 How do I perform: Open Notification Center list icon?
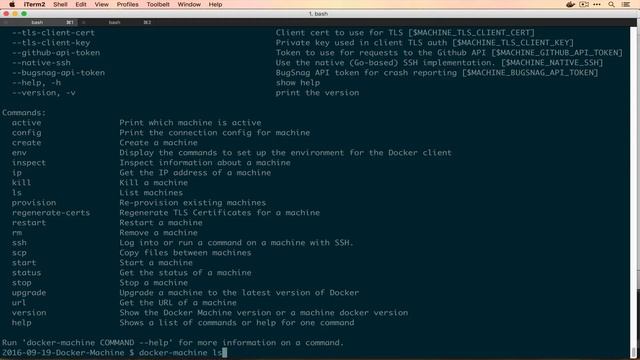click(x=626, y=4)
